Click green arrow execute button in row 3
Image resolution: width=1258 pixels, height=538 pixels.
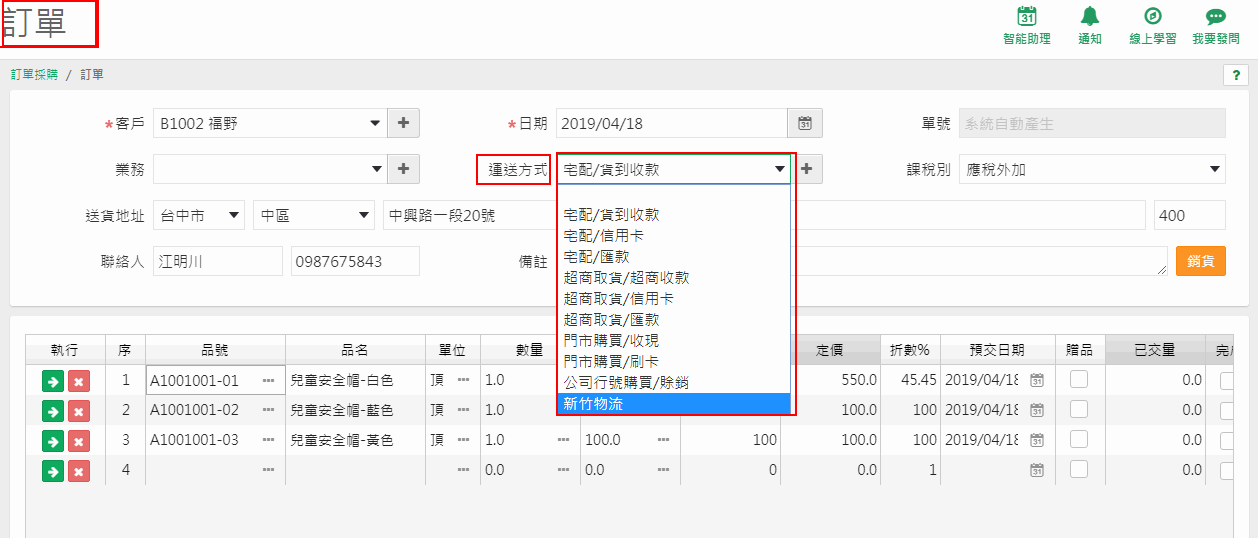[52, 441]
